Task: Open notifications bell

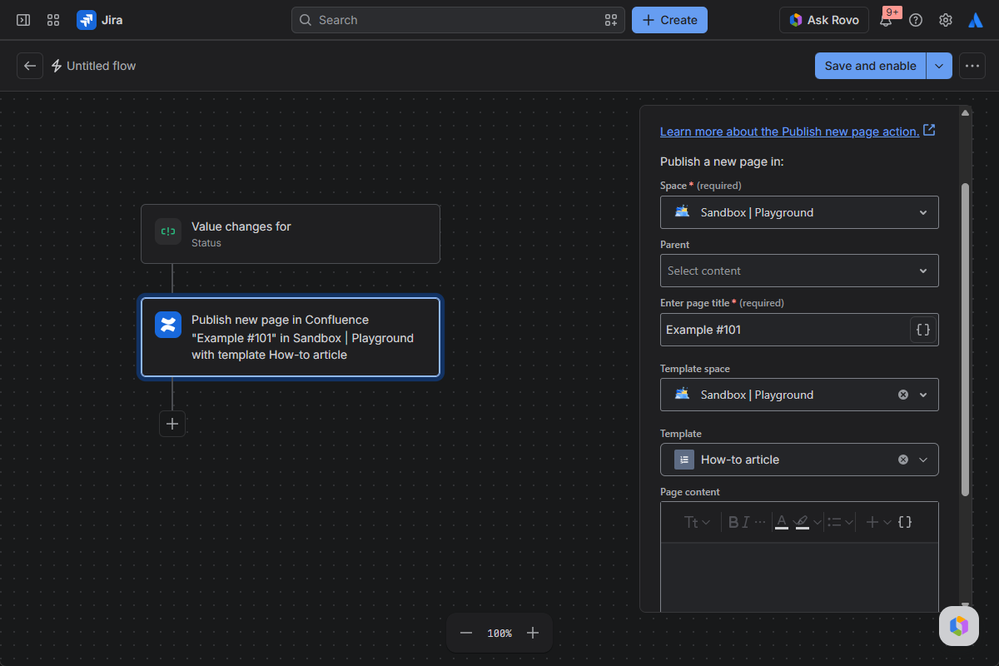Action: [x=886, y=20]
